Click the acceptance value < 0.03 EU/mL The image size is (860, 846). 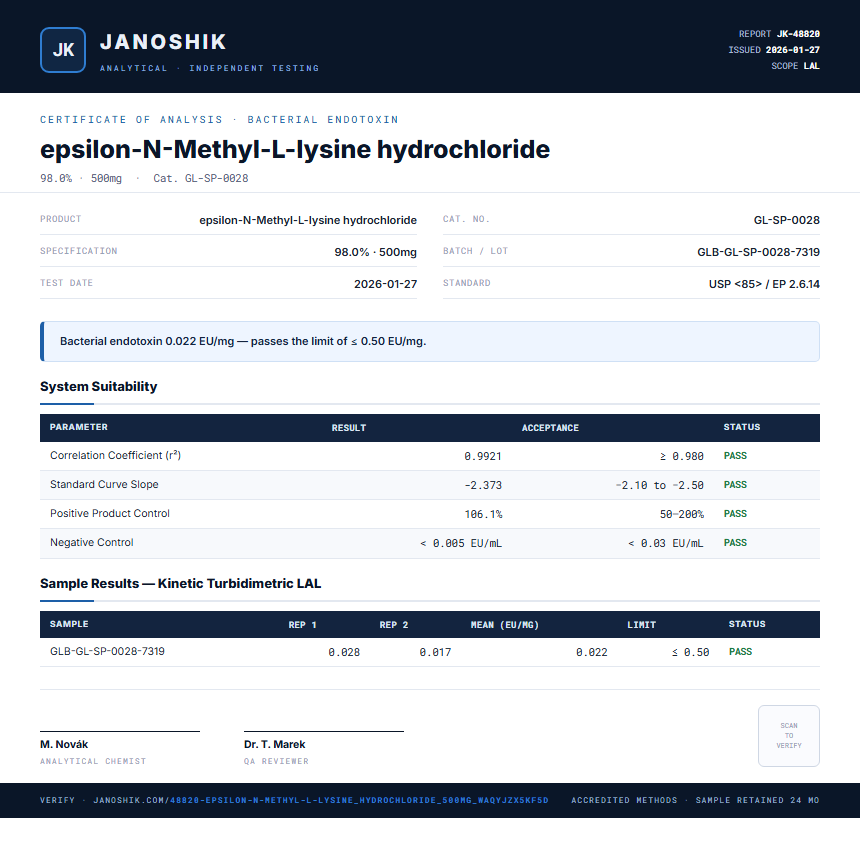pyautogui.click(x=665, y=544)
